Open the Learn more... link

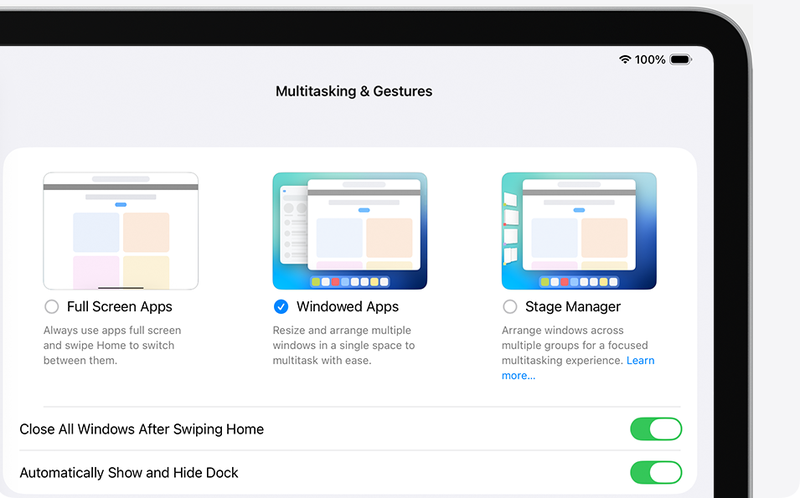(640, 361)
